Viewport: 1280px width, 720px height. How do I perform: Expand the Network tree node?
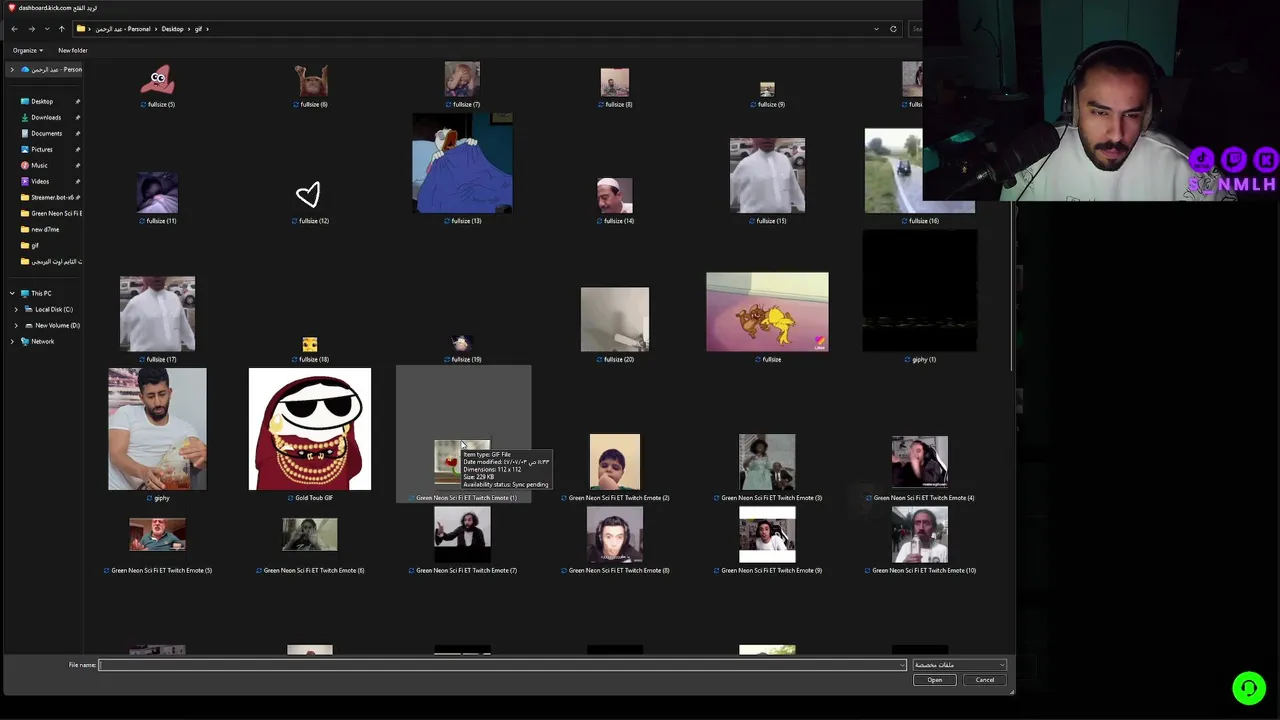click(x=12, y=341)
